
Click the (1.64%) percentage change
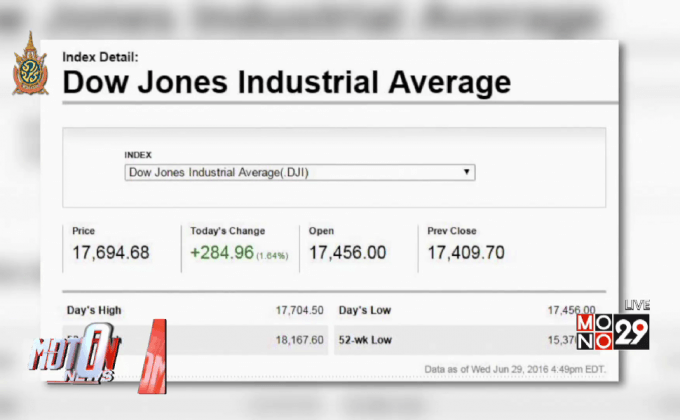[271, 256]
